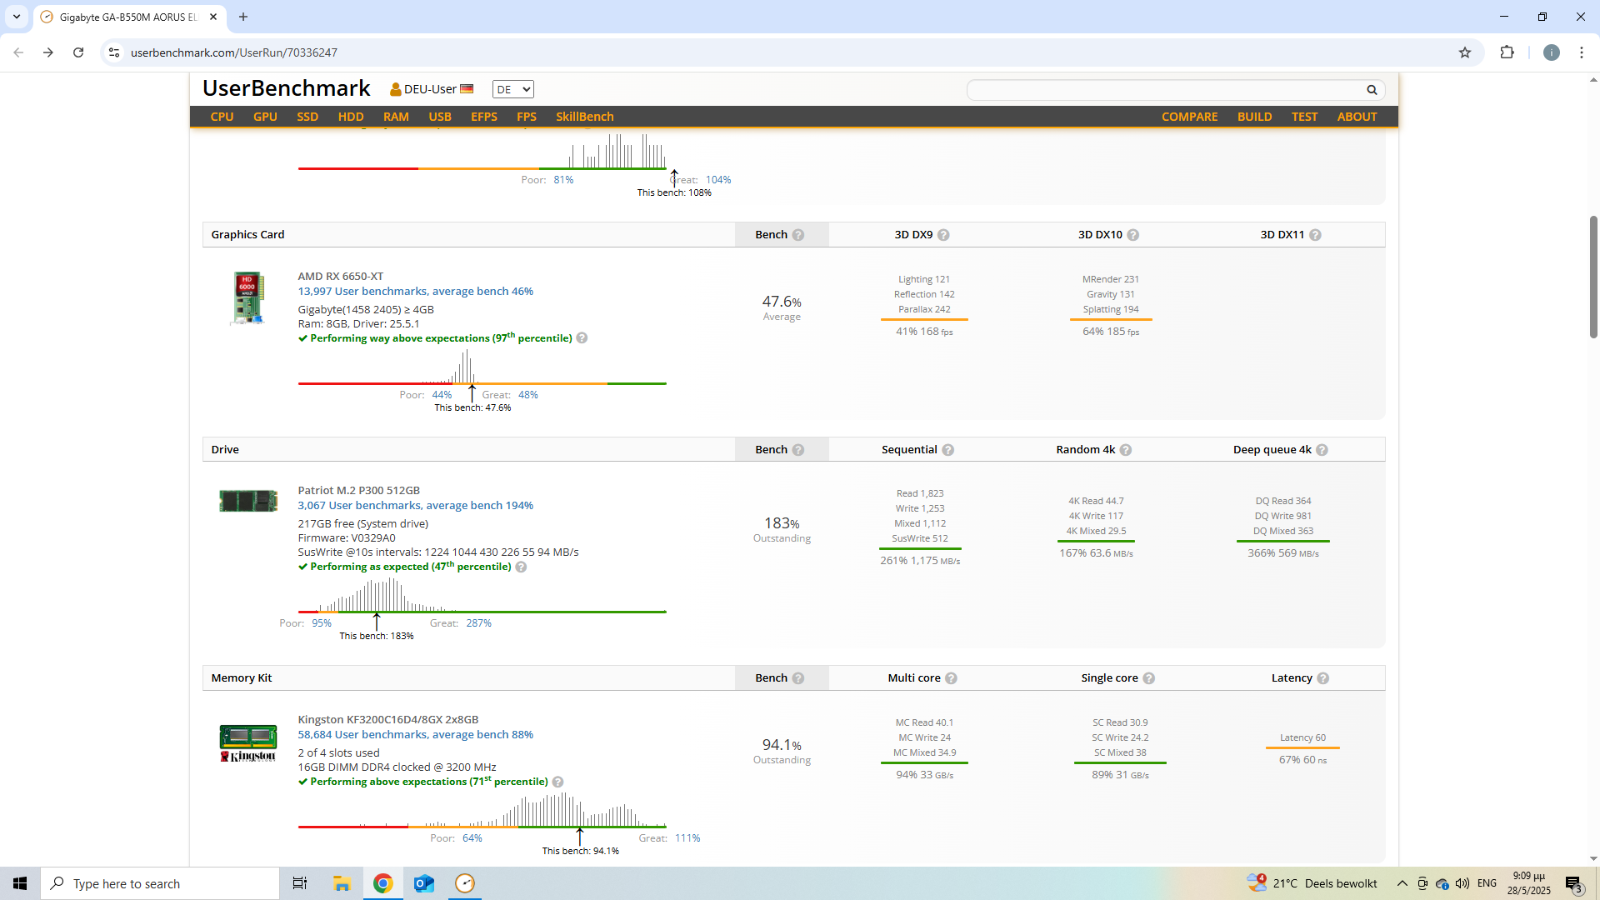Open the BUILD page
This screenshot has width=1600, height=900.
tap(1255, 117)
